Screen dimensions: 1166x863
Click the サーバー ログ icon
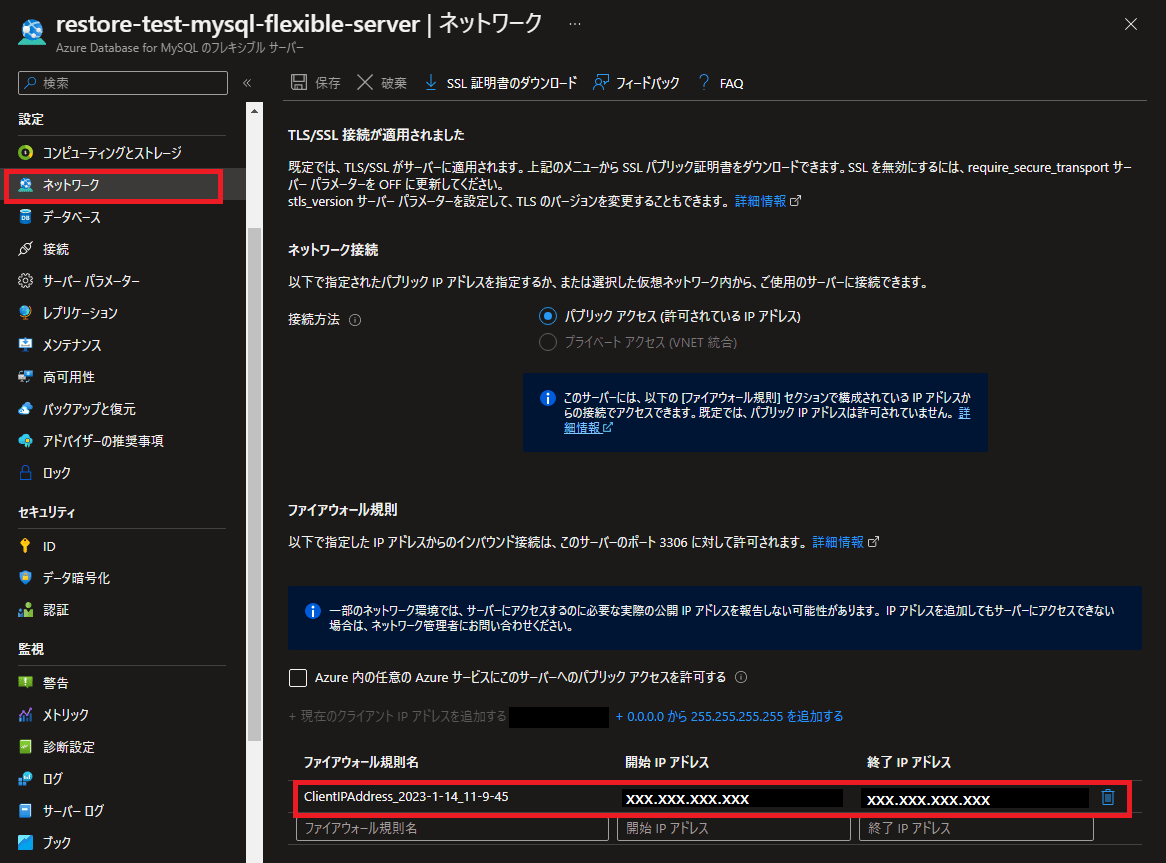[x=25, y=810]
